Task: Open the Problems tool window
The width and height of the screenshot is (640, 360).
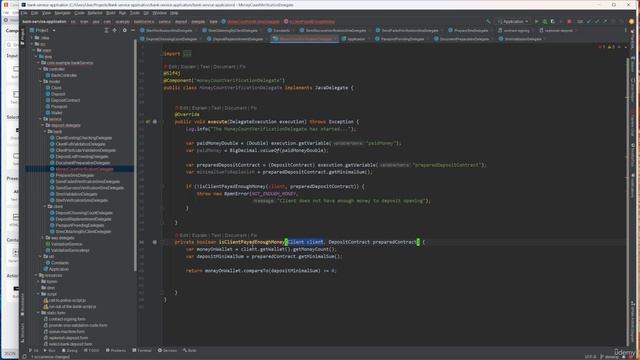Action: pos(116,350)
